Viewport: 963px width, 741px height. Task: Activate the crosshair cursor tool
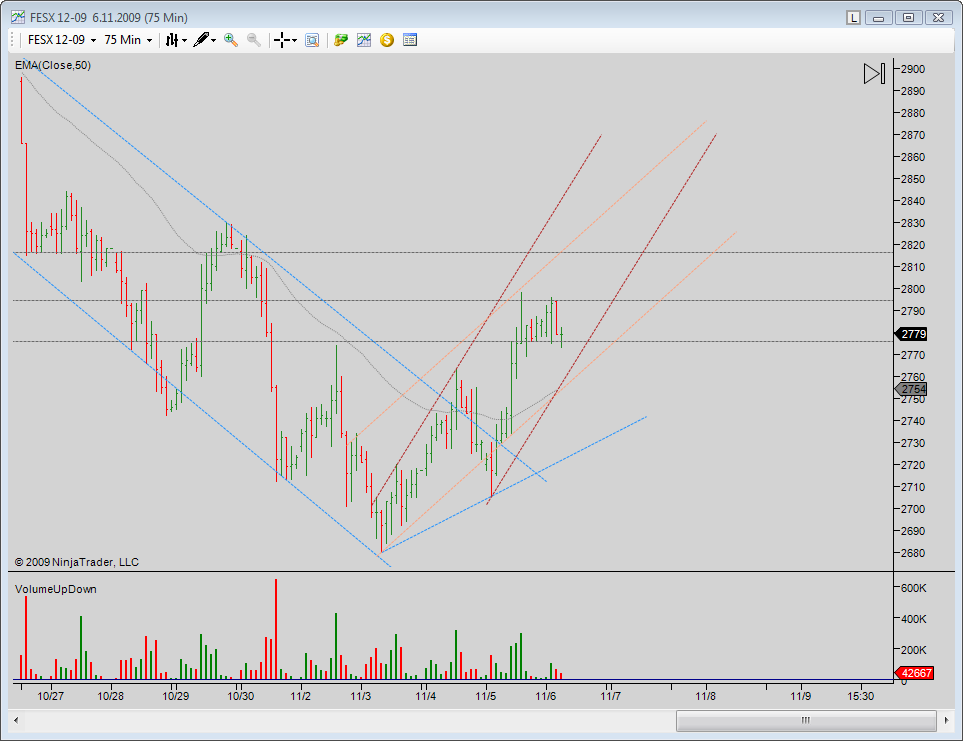point(282,40)
